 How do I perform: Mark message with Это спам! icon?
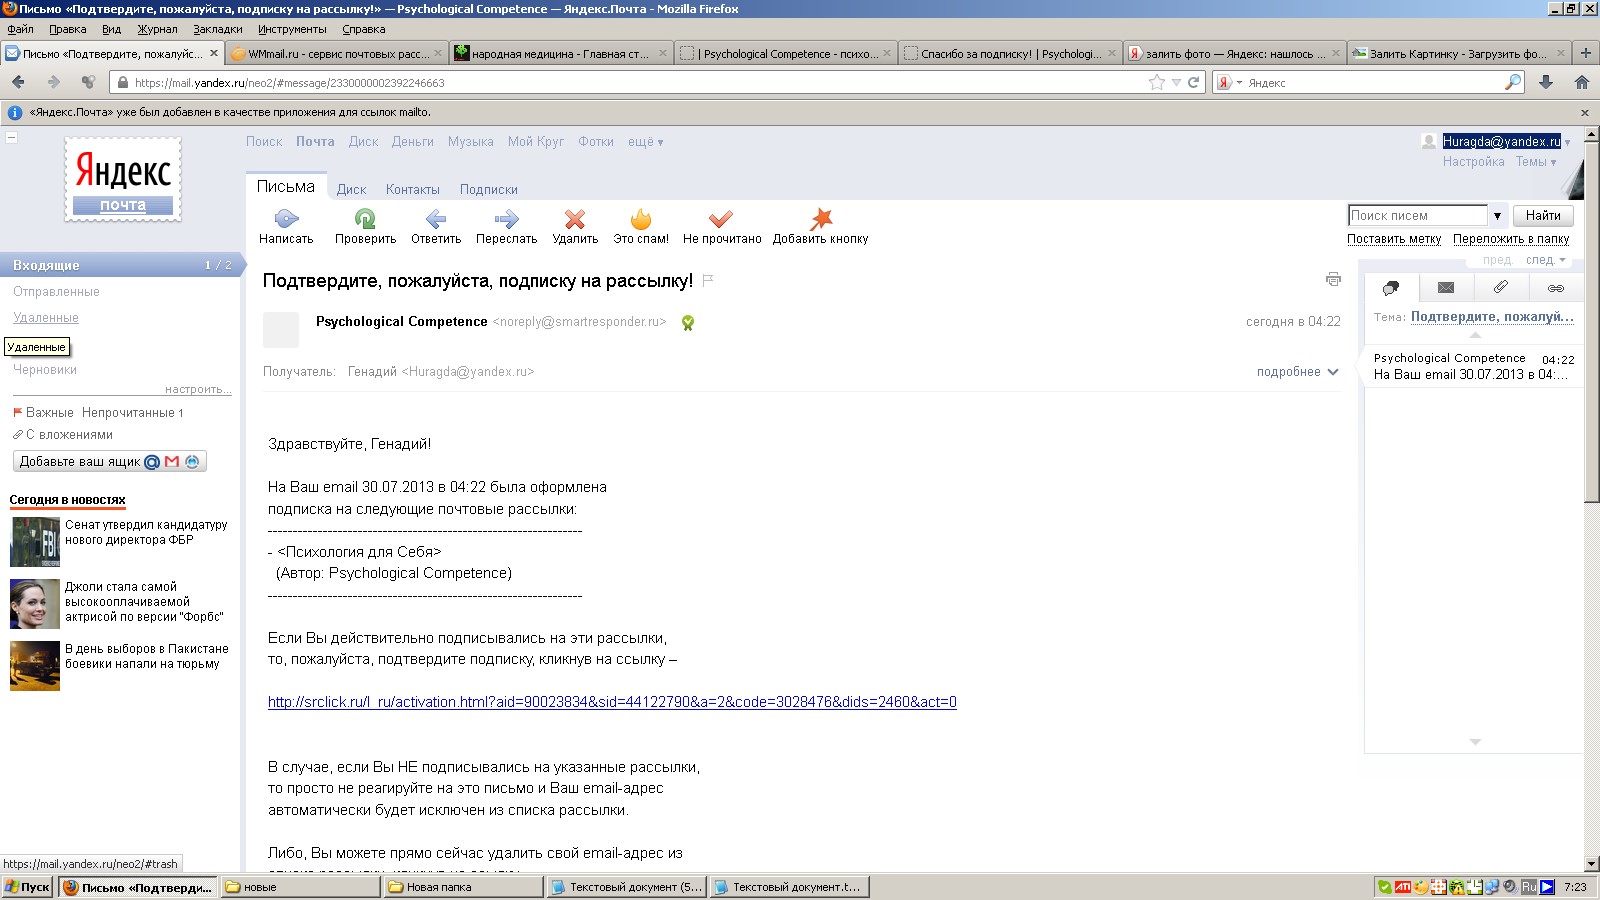(641, 219)
